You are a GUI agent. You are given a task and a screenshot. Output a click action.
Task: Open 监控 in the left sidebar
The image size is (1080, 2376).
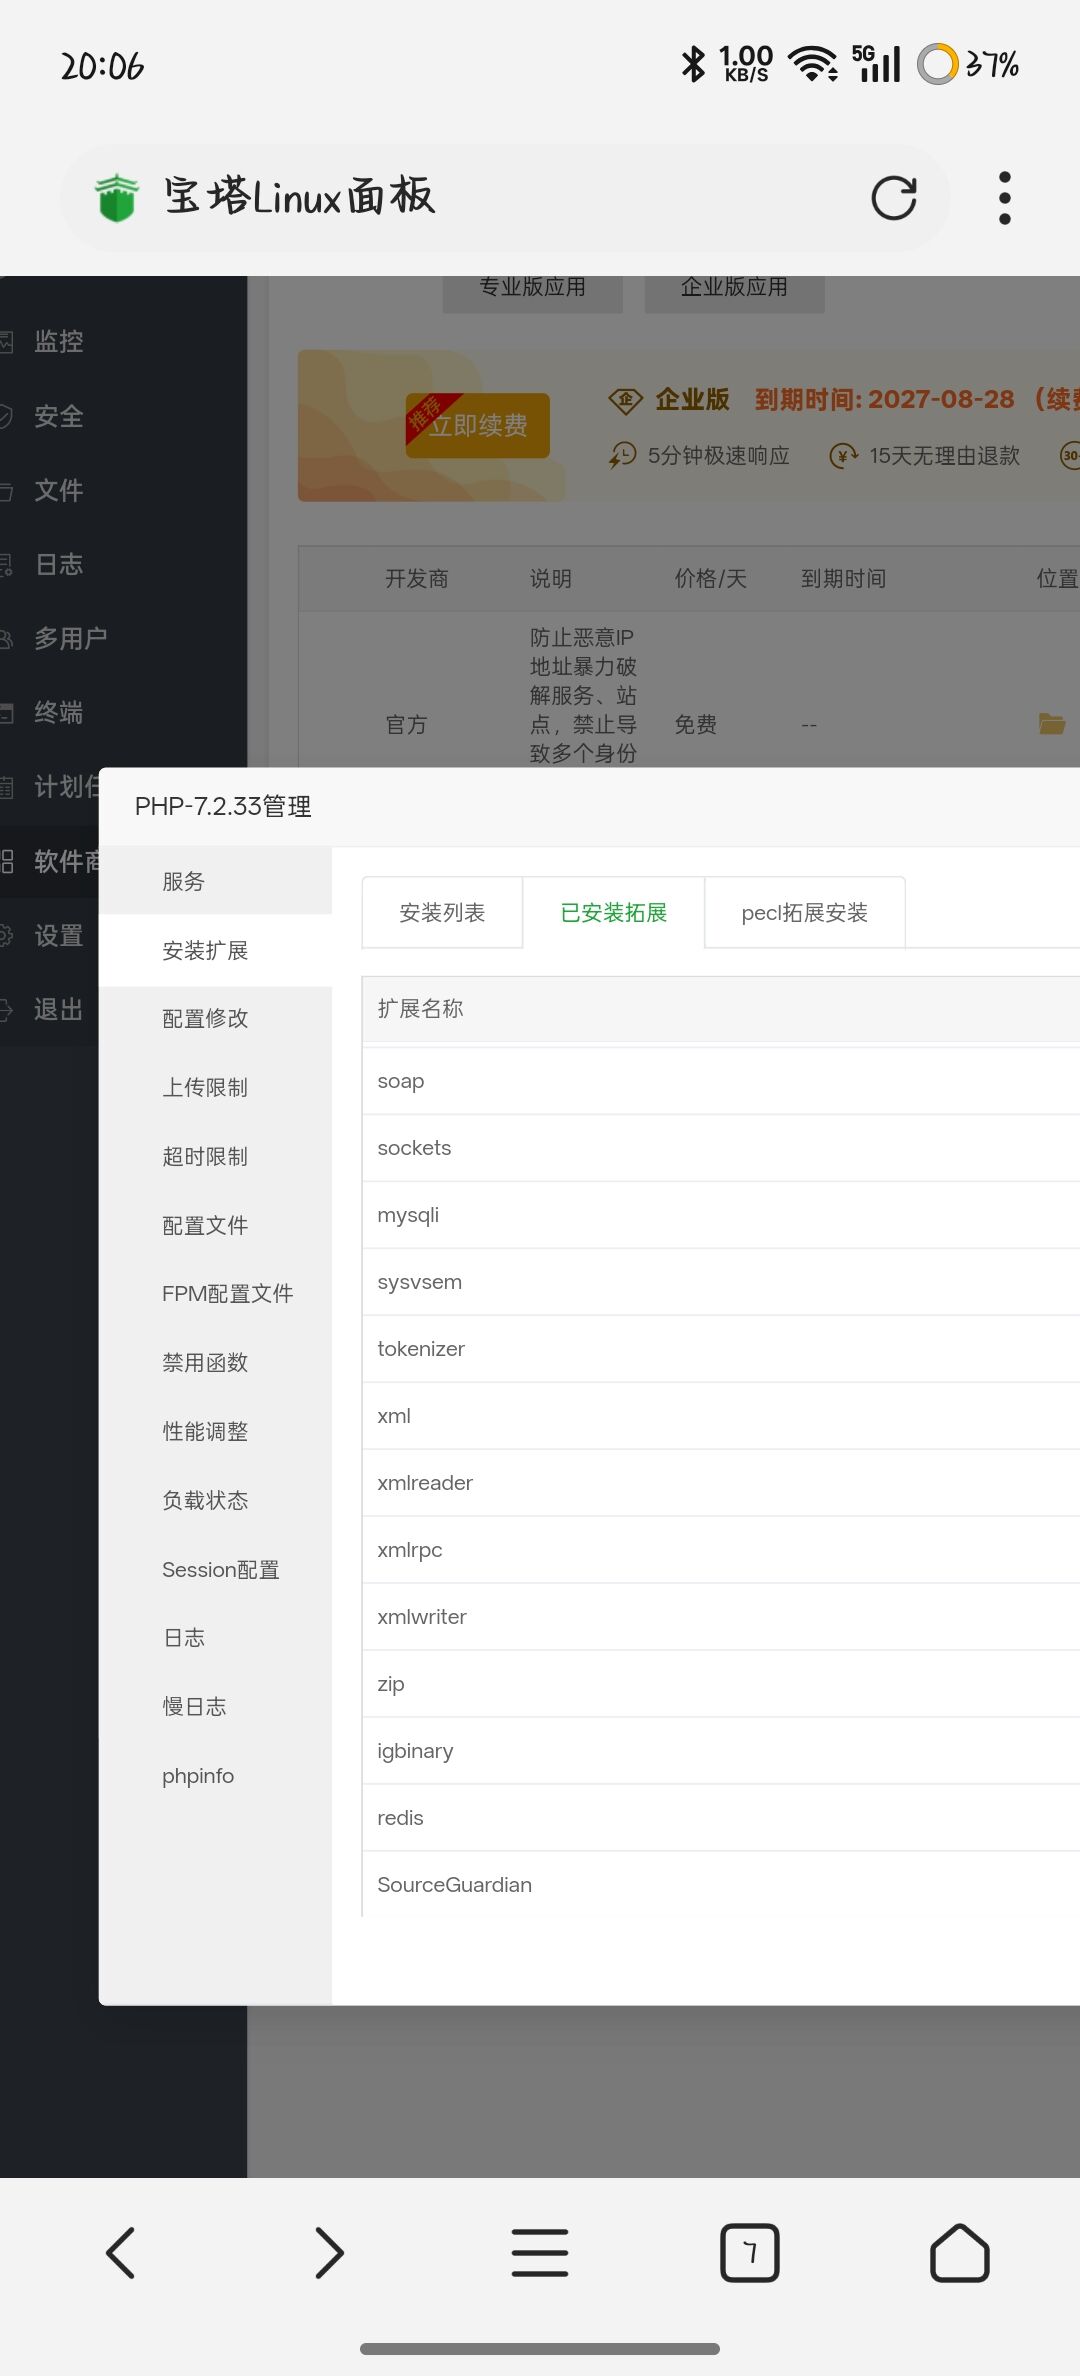[x=59, y=341]
